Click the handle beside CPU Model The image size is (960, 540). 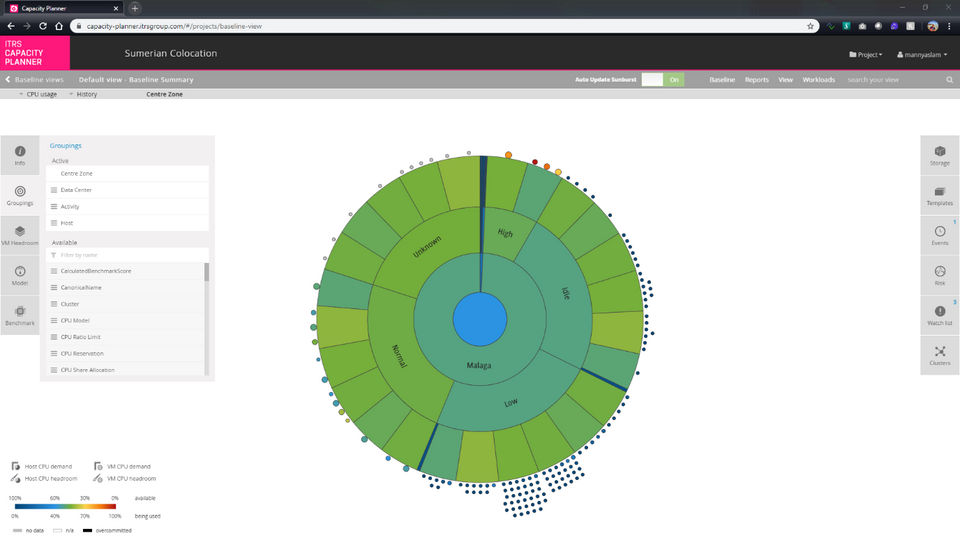click(x=54, y=320)
